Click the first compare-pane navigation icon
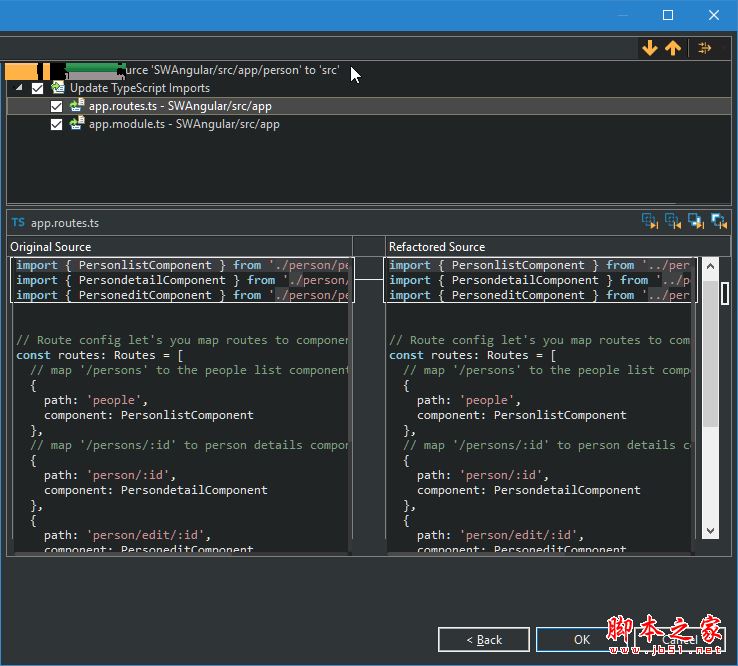738x666 pixels. click(650, 221)
